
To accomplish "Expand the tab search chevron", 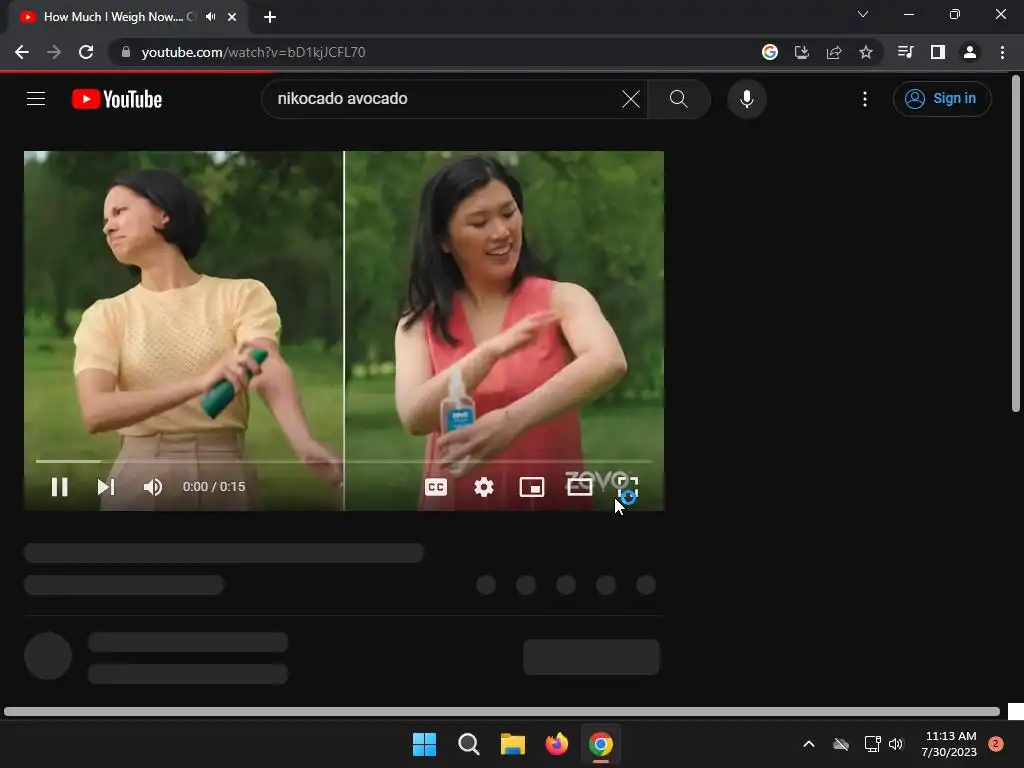I will [863, 14].
